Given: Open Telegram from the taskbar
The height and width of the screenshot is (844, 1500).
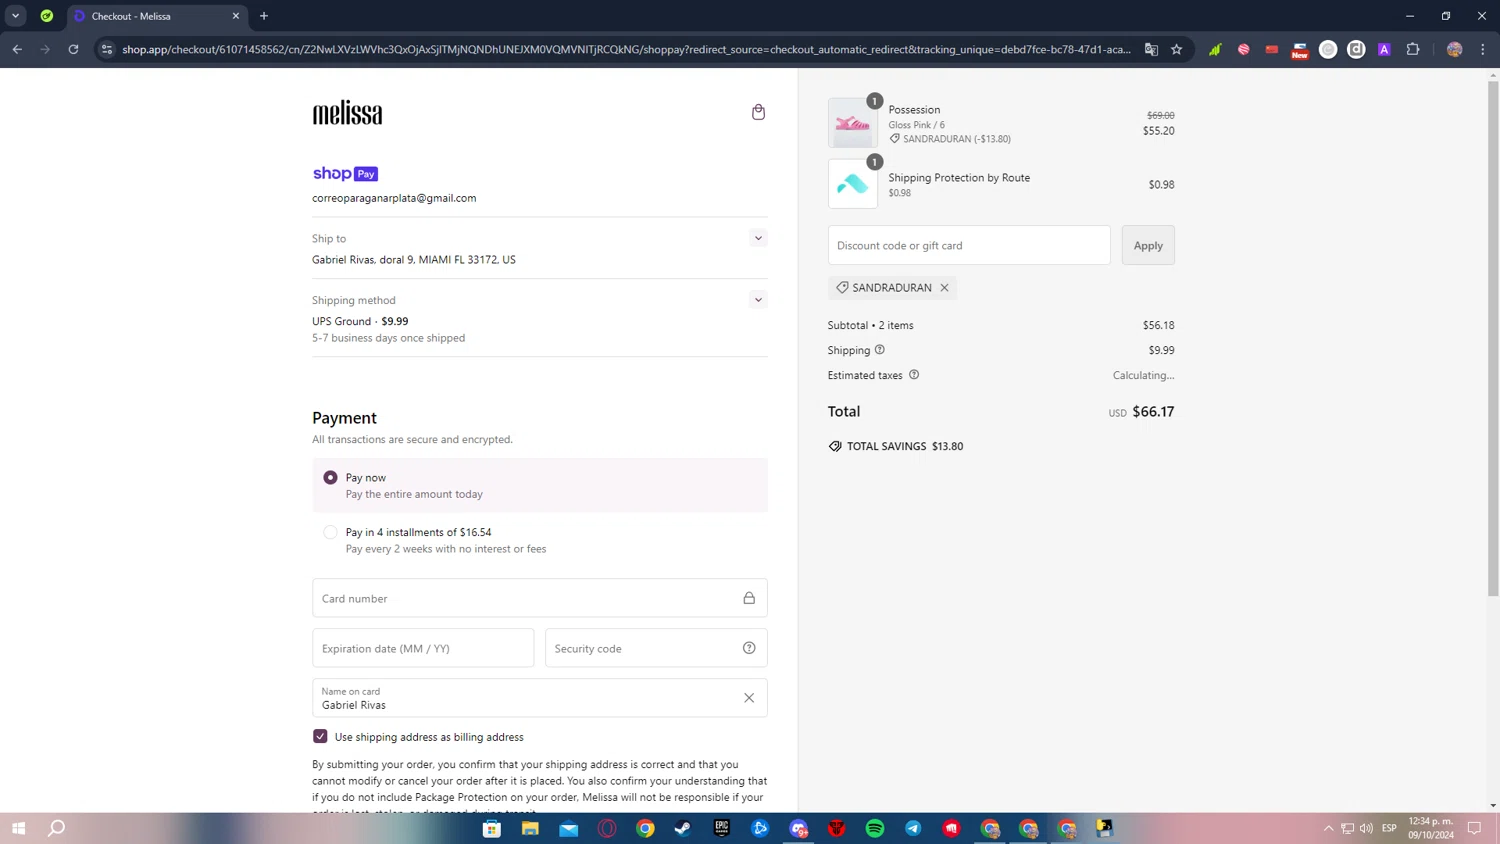Looking at the screenshot, I should pos(913,828).
